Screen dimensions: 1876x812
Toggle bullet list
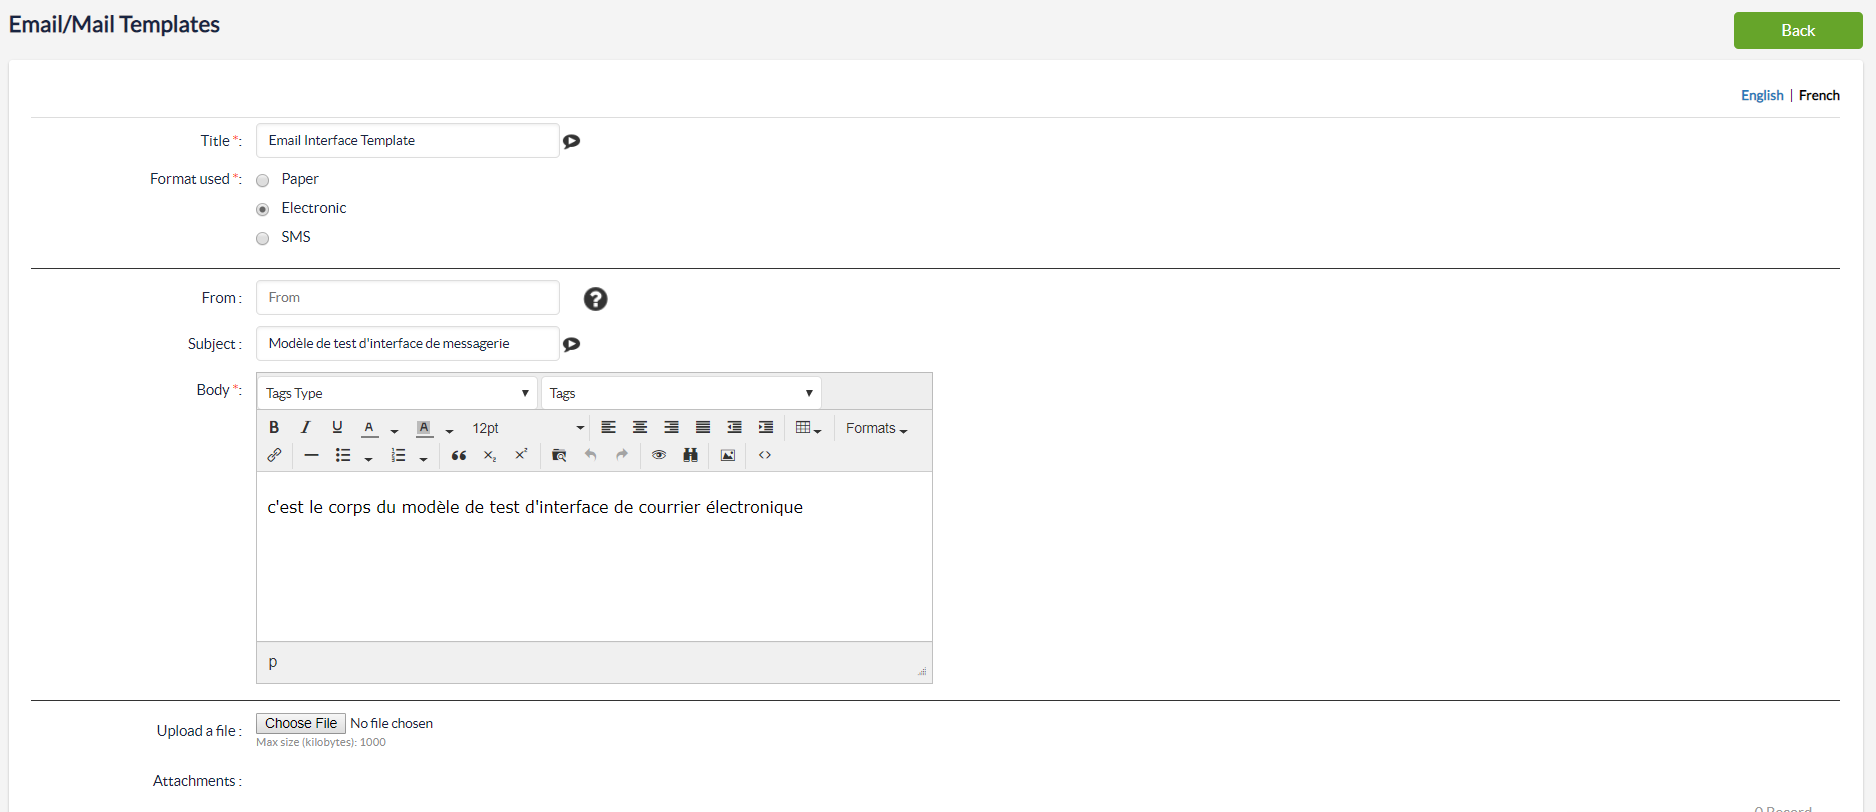click(343, 455)
